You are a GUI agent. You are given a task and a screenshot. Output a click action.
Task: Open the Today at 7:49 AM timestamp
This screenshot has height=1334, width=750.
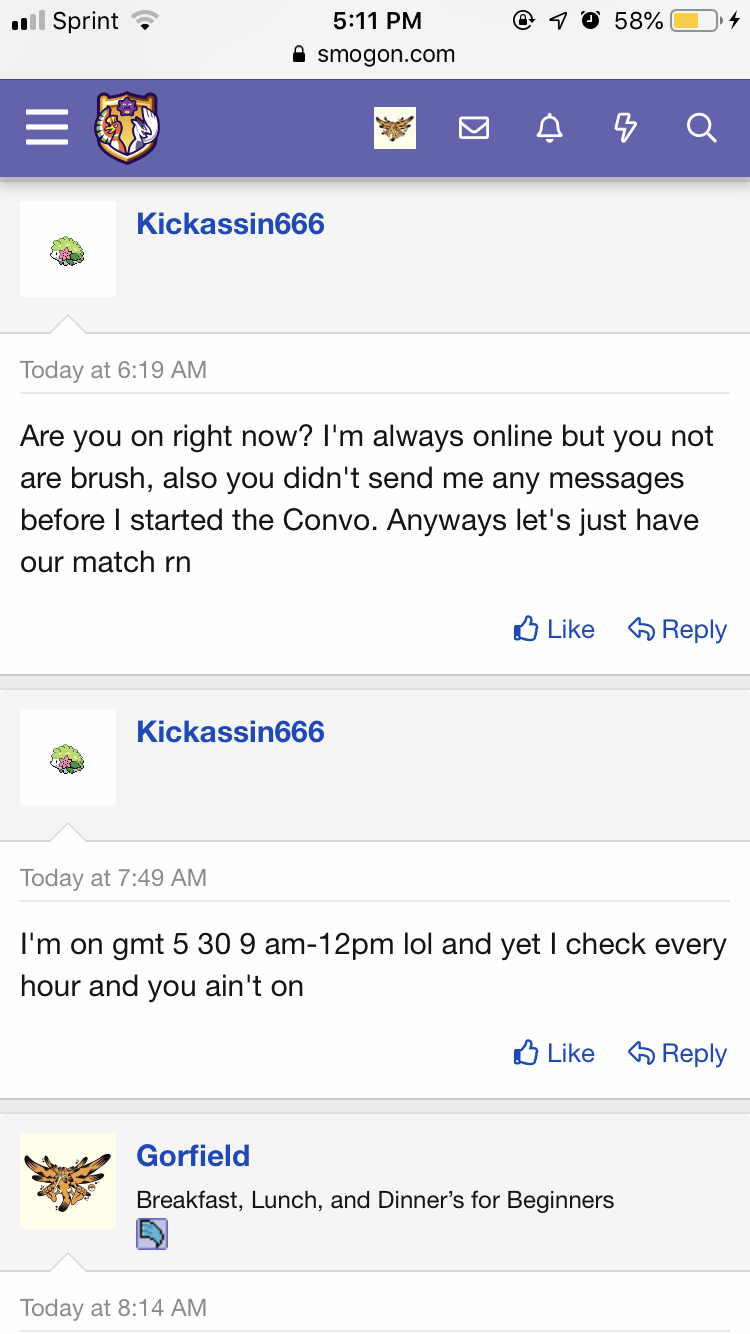(x=113, y=878)
